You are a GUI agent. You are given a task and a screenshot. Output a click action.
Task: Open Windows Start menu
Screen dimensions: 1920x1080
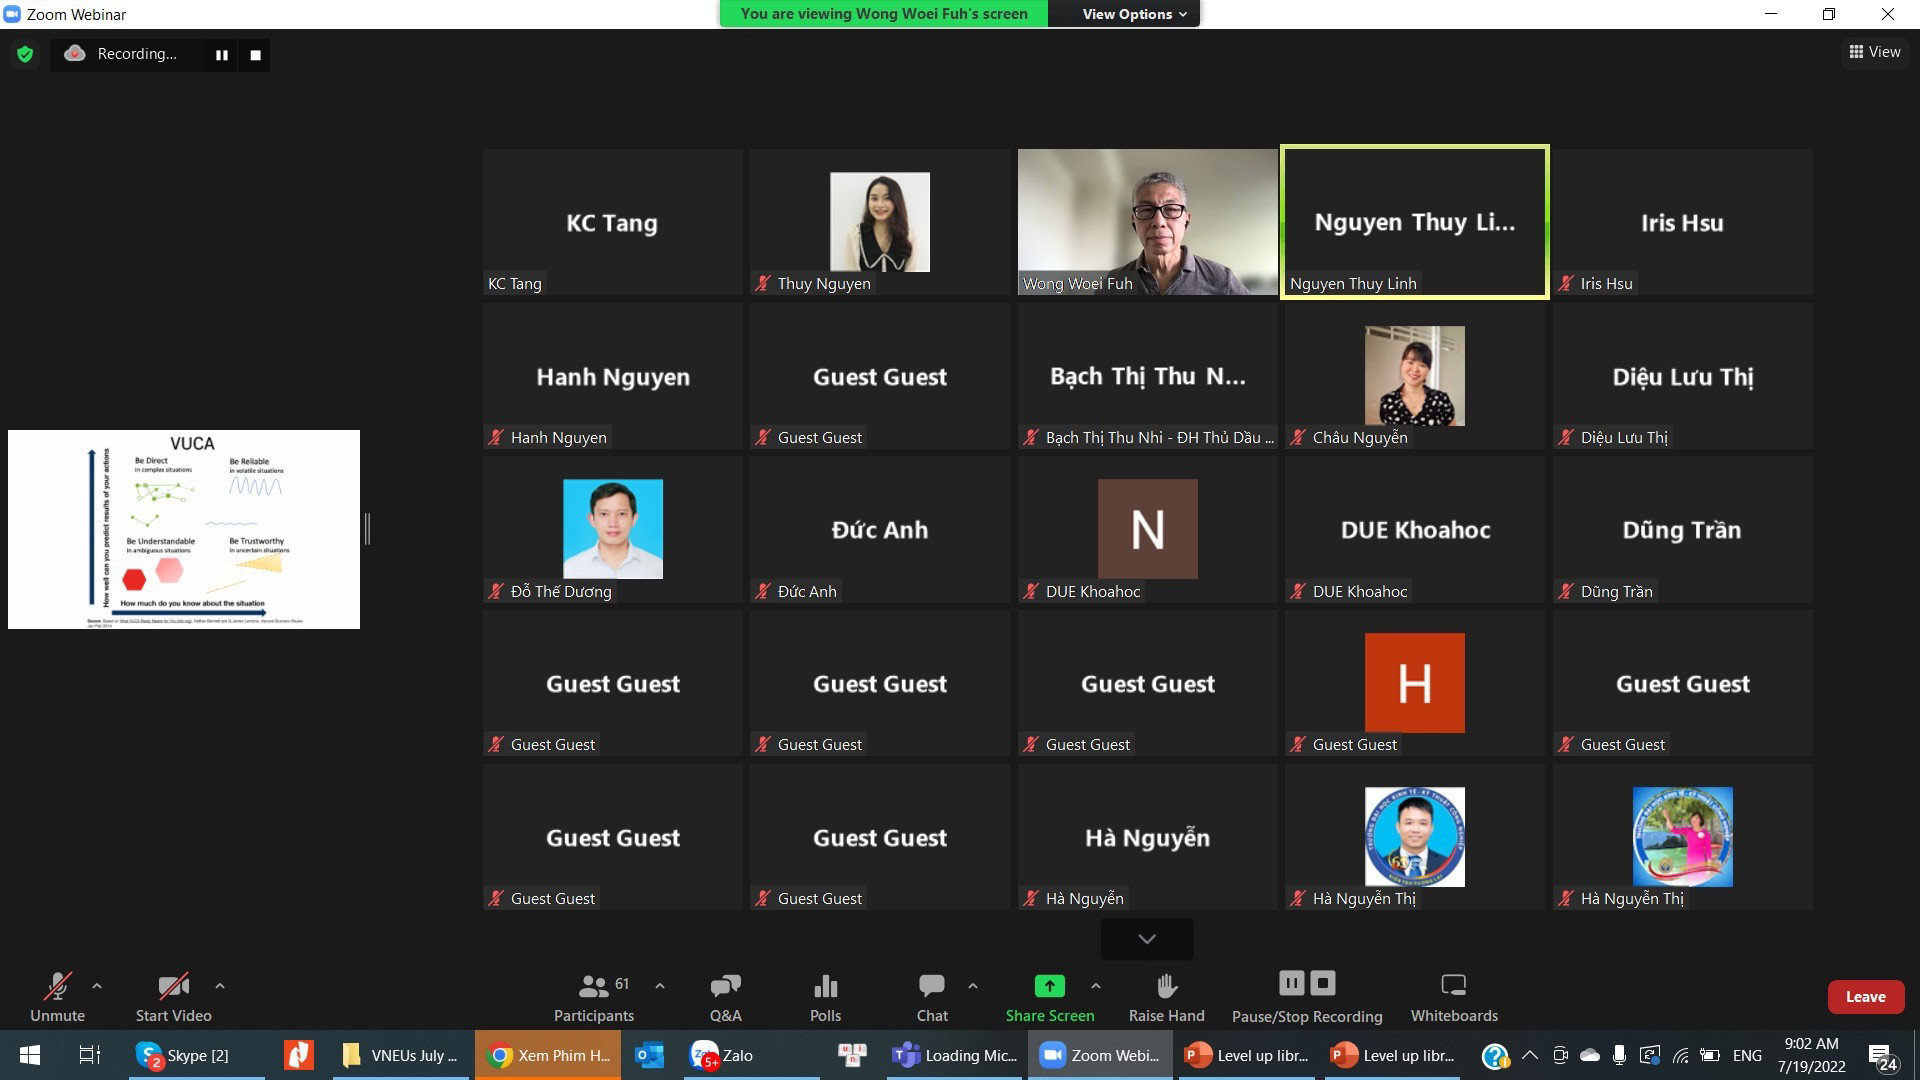tap(30, 1055)
